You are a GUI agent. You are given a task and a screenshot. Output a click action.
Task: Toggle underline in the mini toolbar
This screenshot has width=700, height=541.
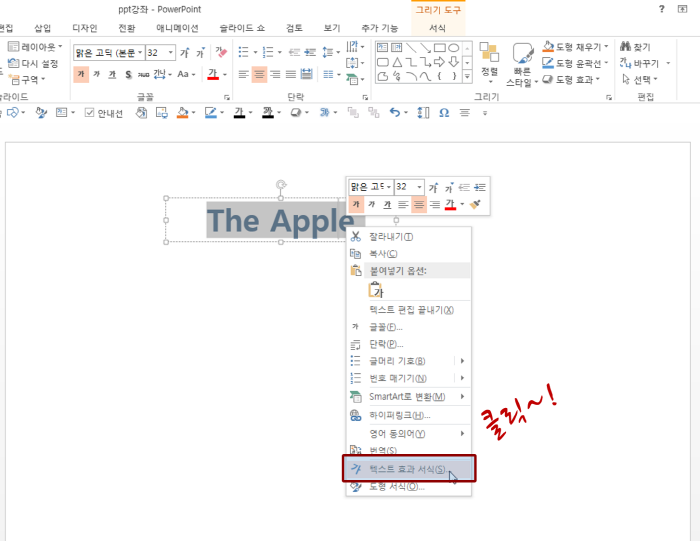tap(387, 204)
